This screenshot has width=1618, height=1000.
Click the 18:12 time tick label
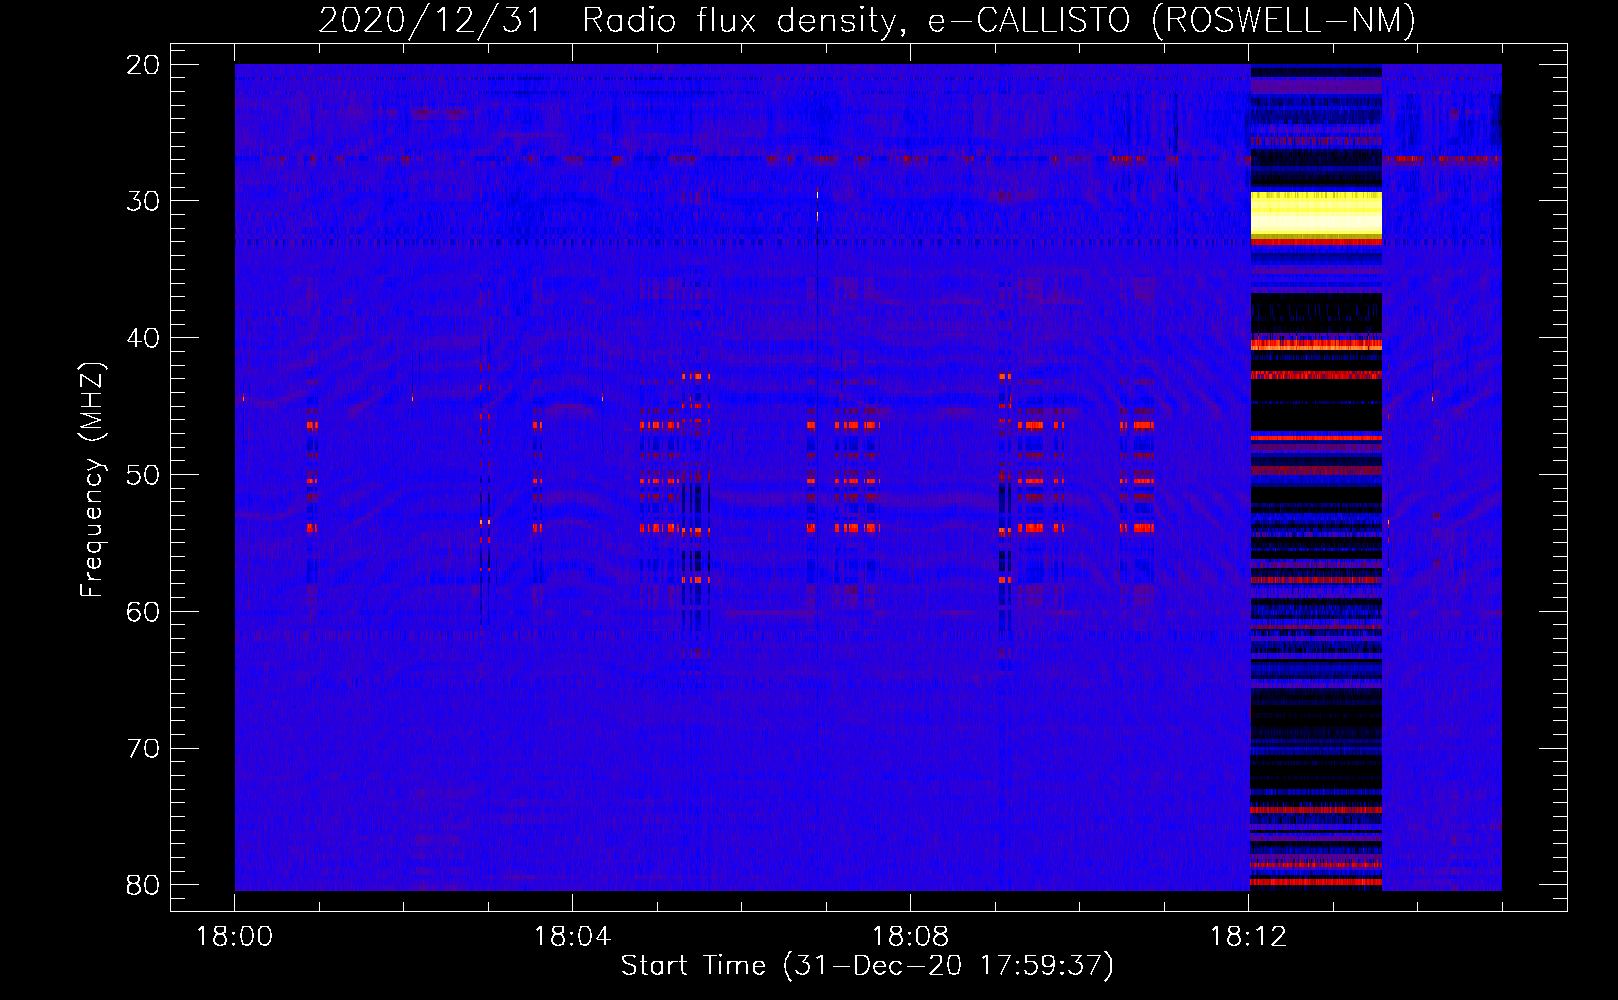click(1248, 937)
